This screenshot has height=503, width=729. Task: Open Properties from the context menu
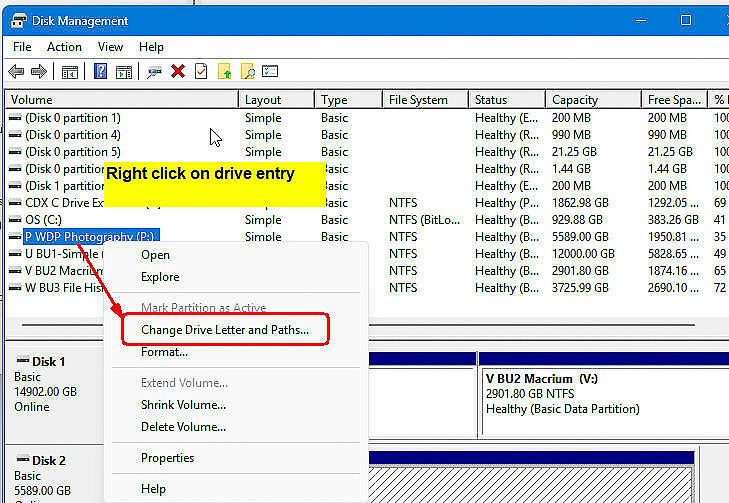click(x=167, y=458)
